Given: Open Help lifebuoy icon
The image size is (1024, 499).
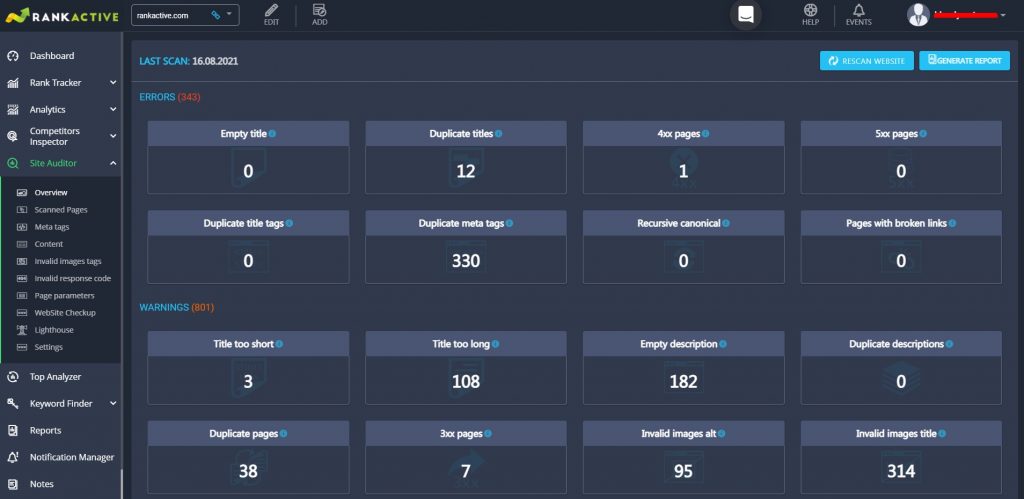Looking at the screenshot, I should [x=810, y=10].
